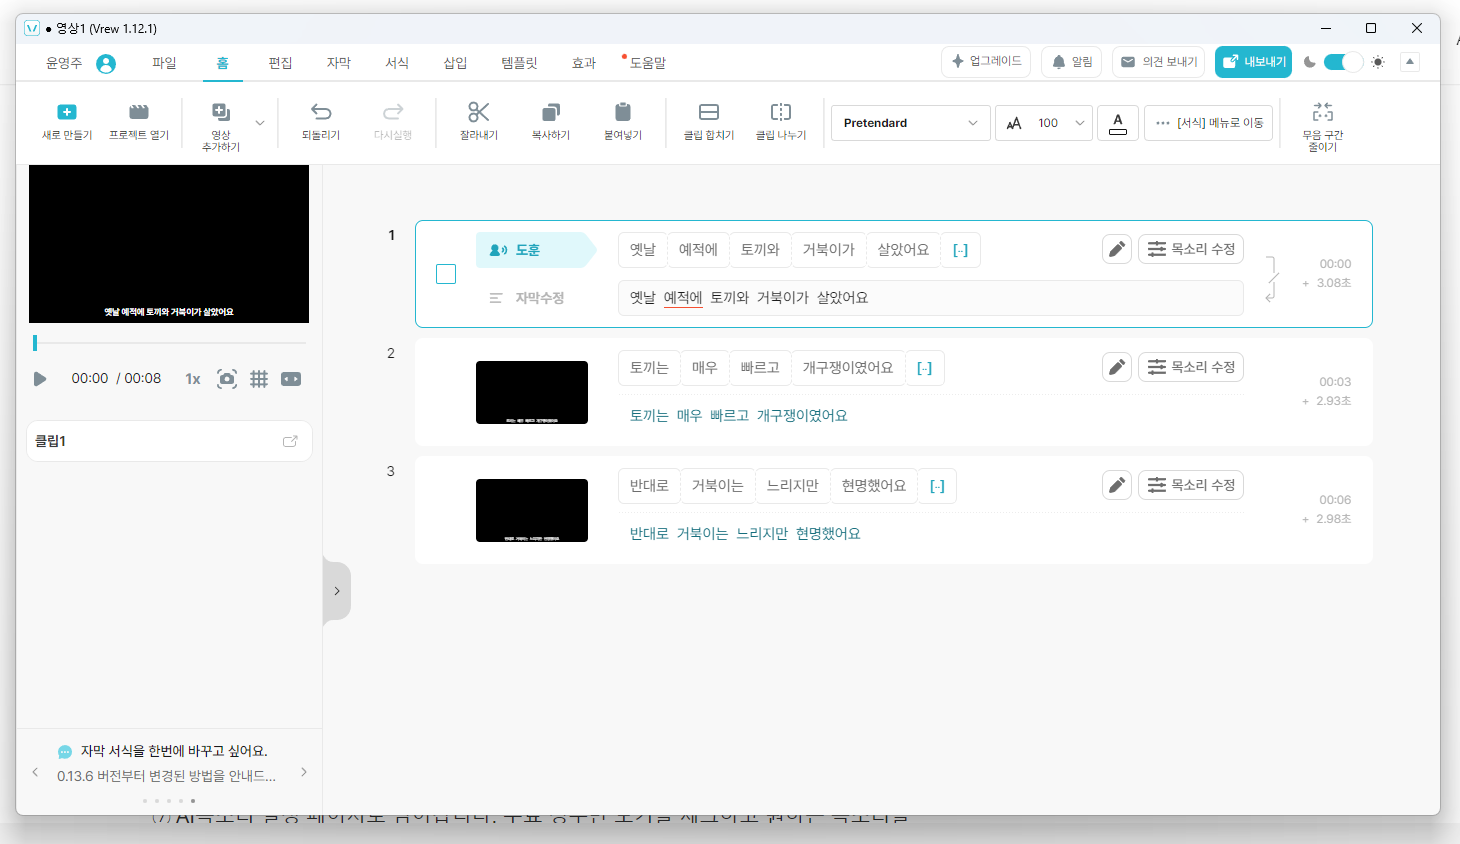Click the 클립1 export arrow icon
The height and width of the screenshot is (844, 1460).
click(x=290, y=441)
